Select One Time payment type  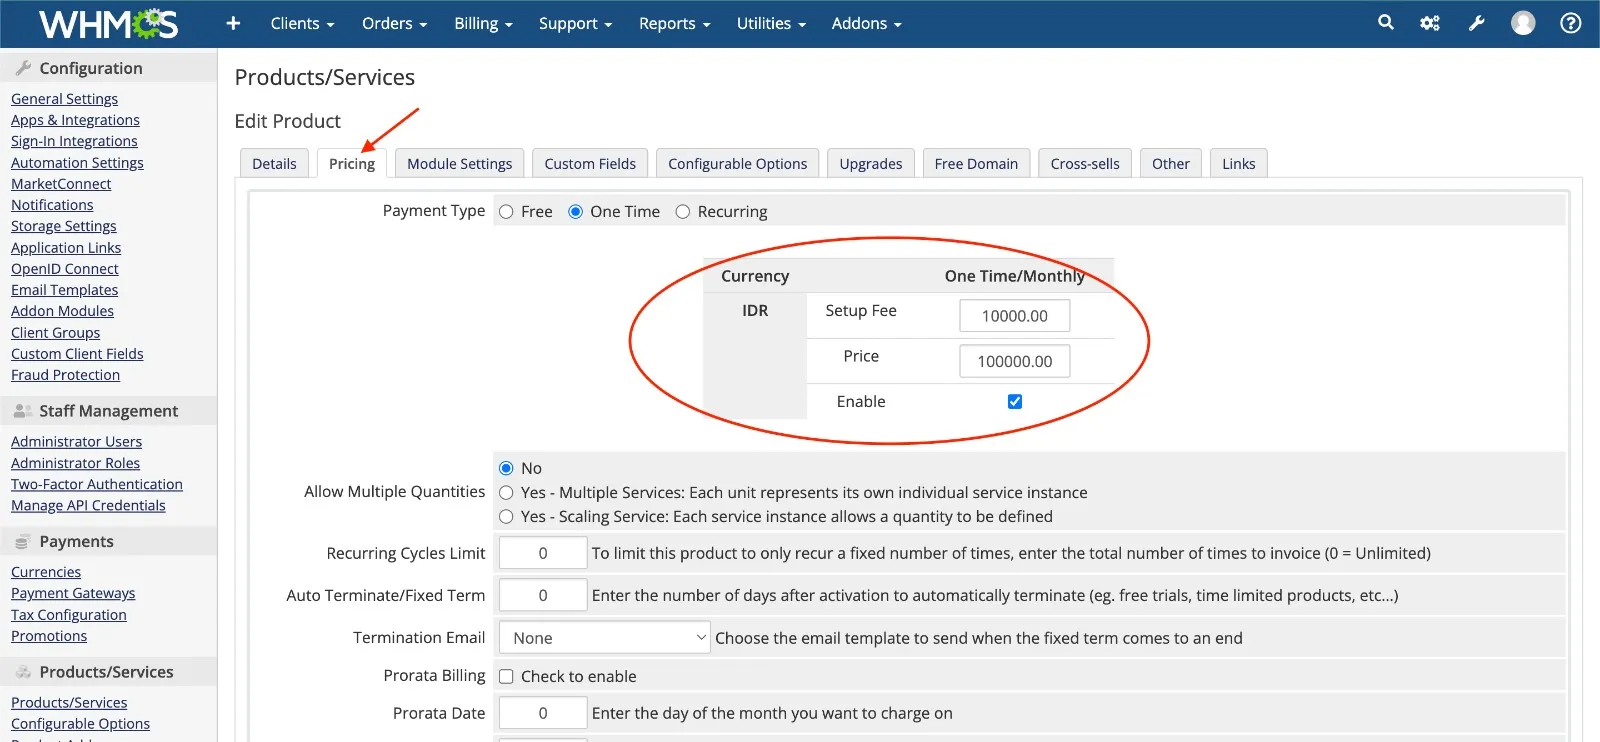coord(575,212)
